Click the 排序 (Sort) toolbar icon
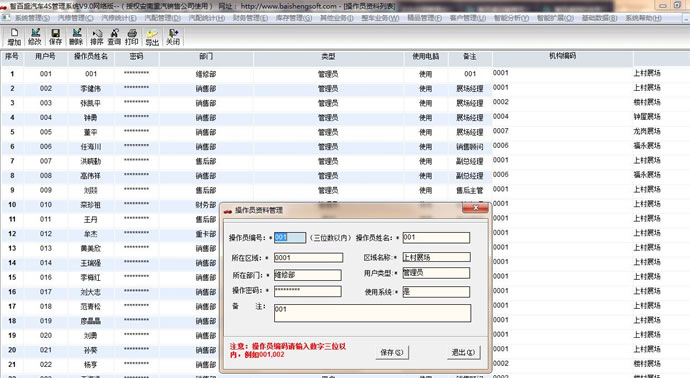 [96, 37]
